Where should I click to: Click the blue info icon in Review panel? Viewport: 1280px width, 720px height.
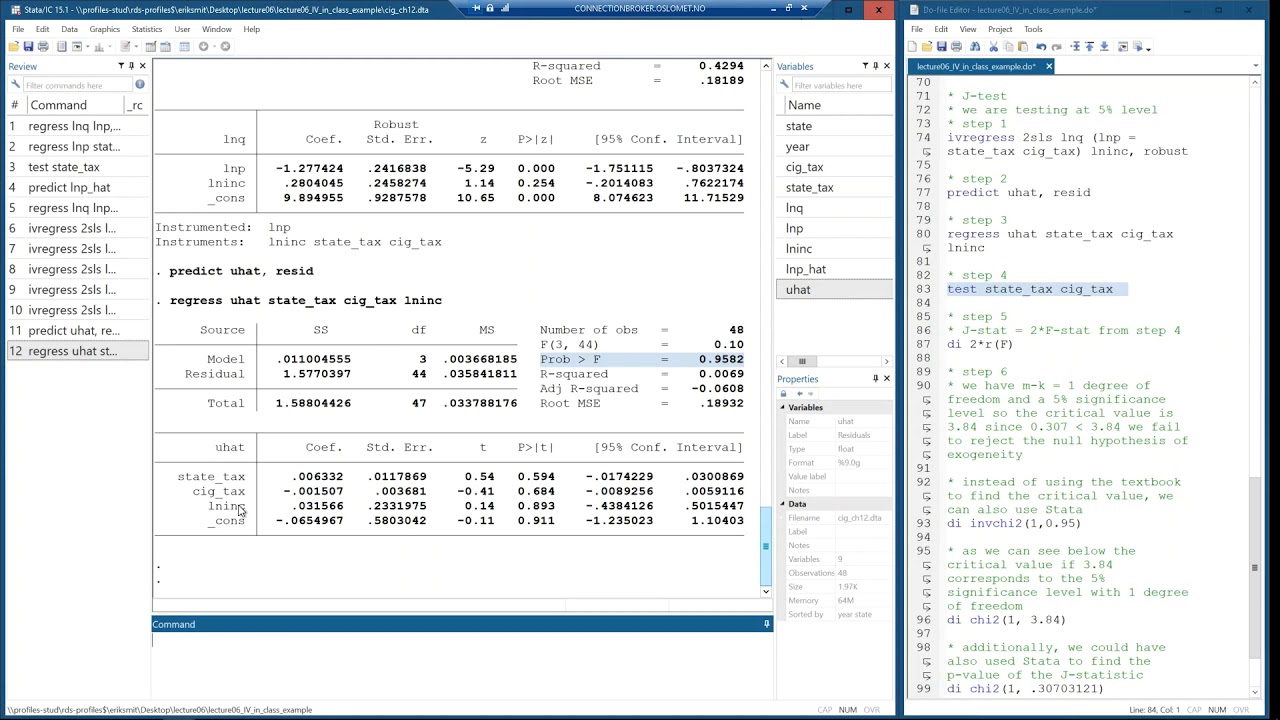140,84
